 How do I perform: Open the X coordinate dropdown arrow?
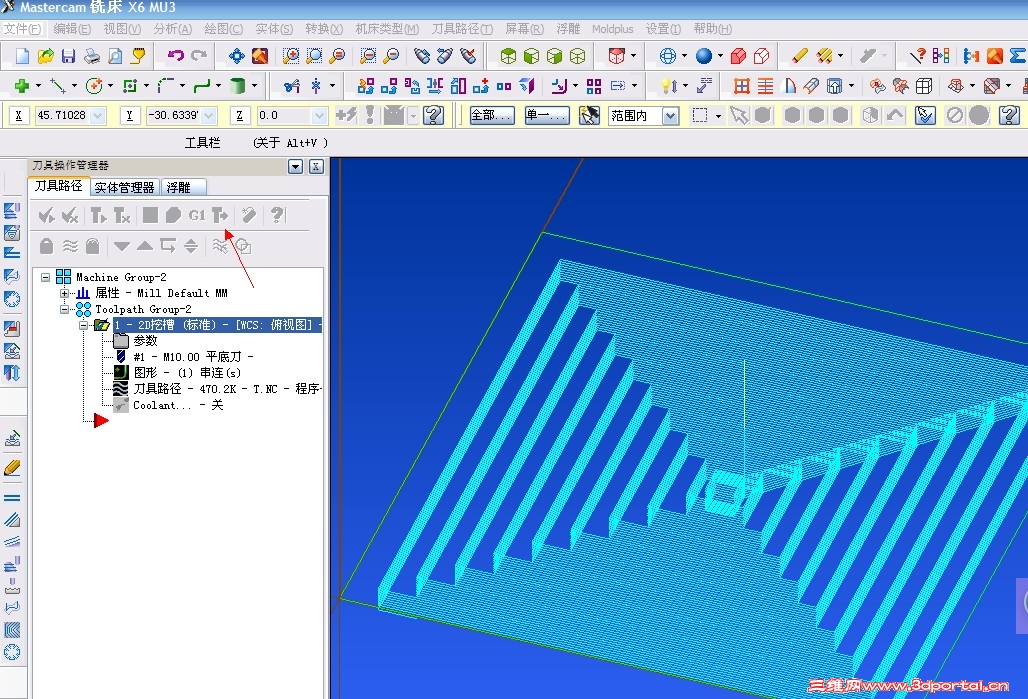coord(98,116)
